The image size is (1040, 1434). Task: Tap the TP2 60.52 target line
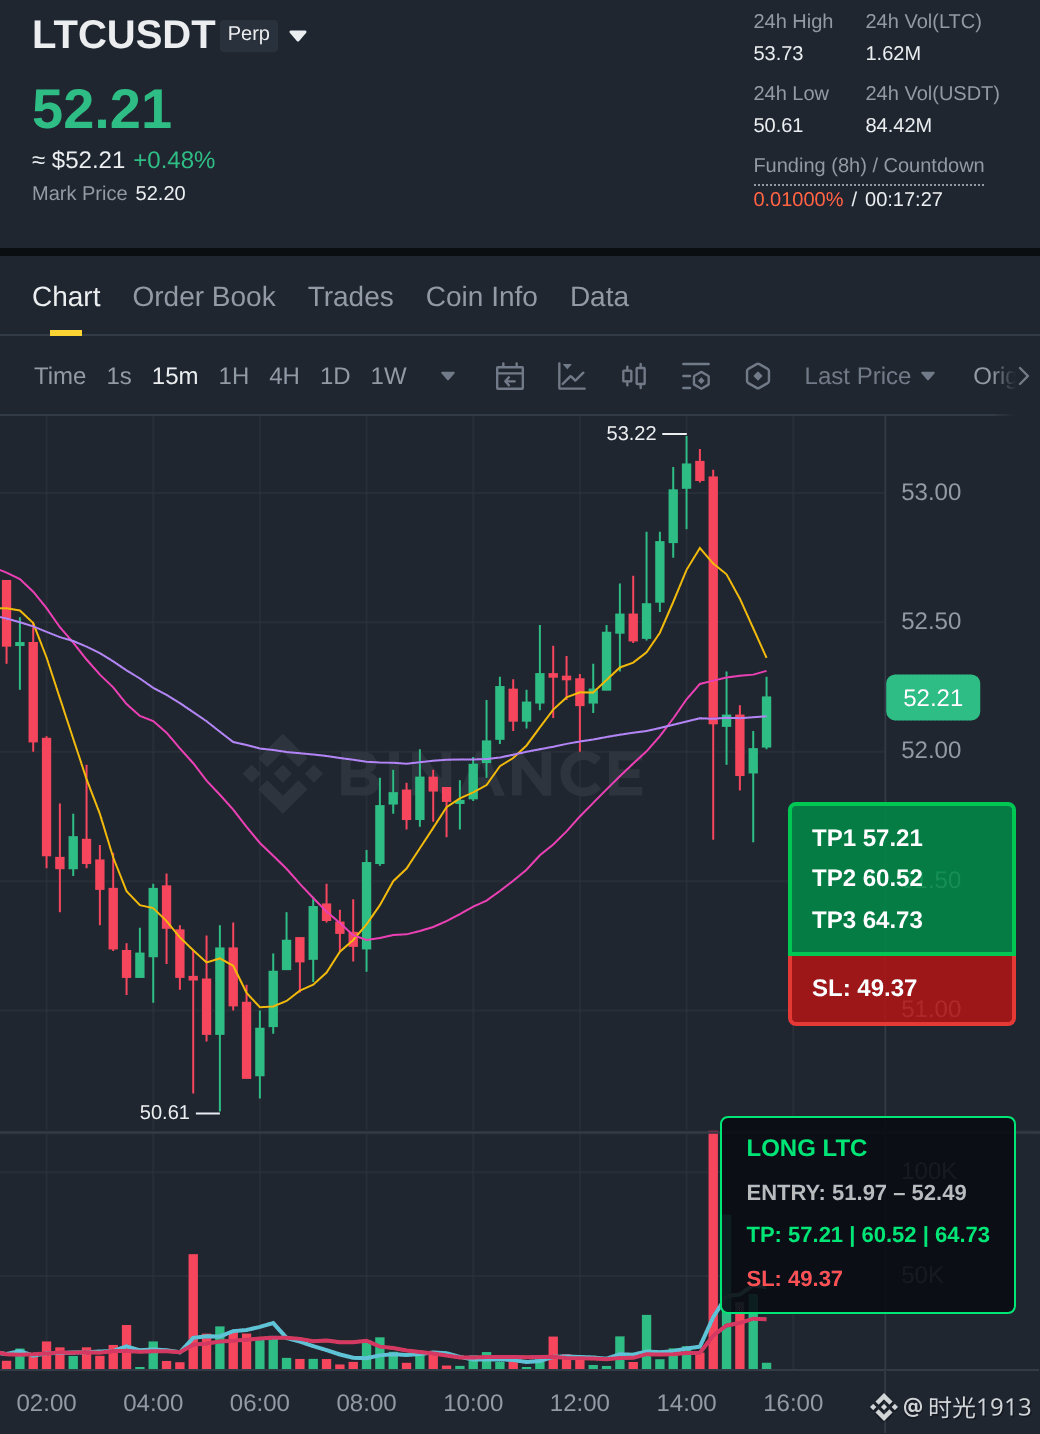tap(867, 878)
